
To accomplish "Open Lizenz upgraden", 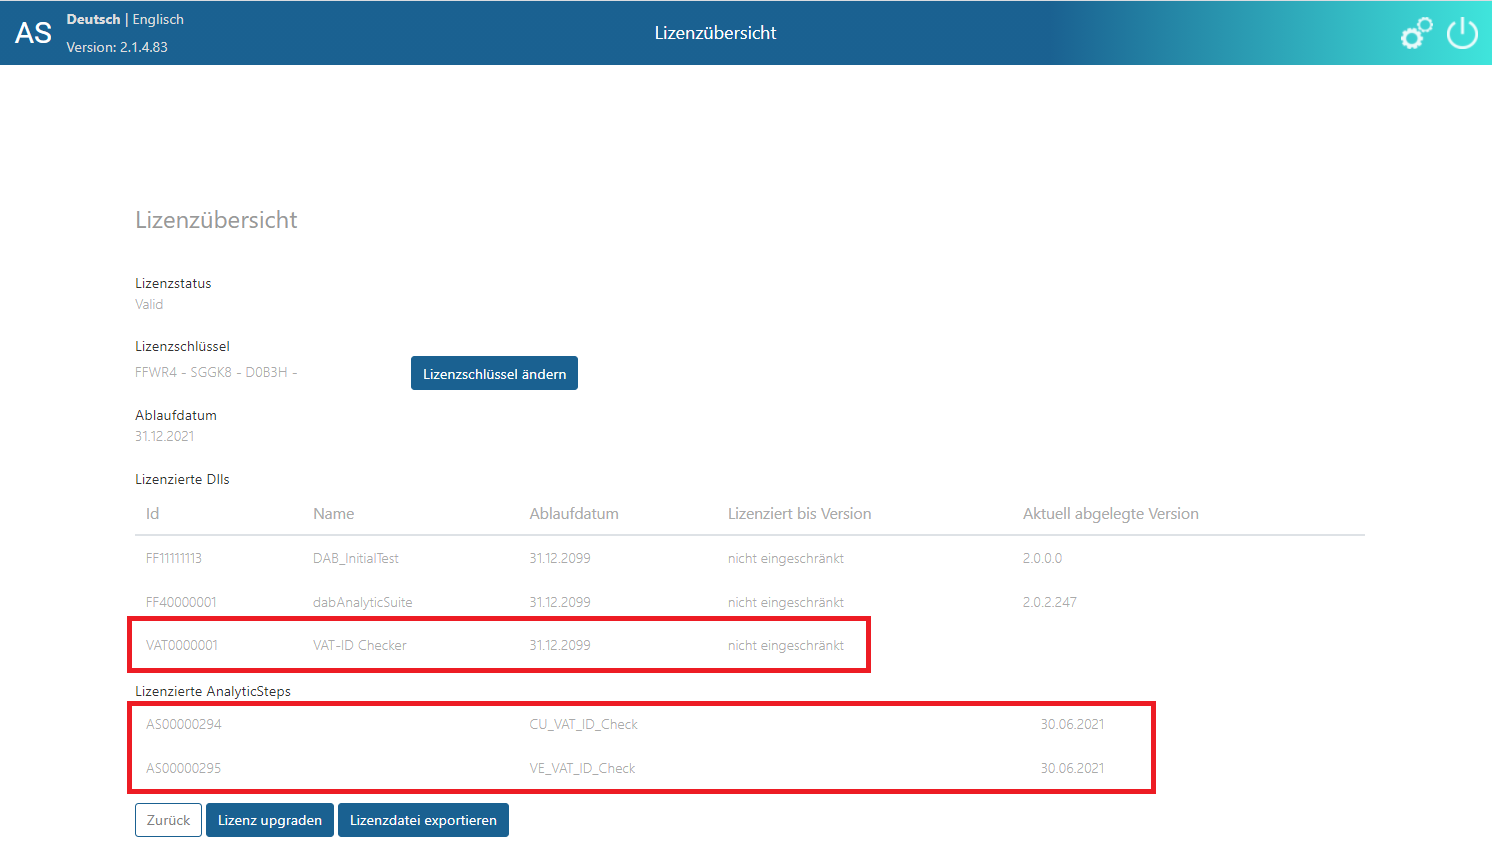I will point(269,819).
